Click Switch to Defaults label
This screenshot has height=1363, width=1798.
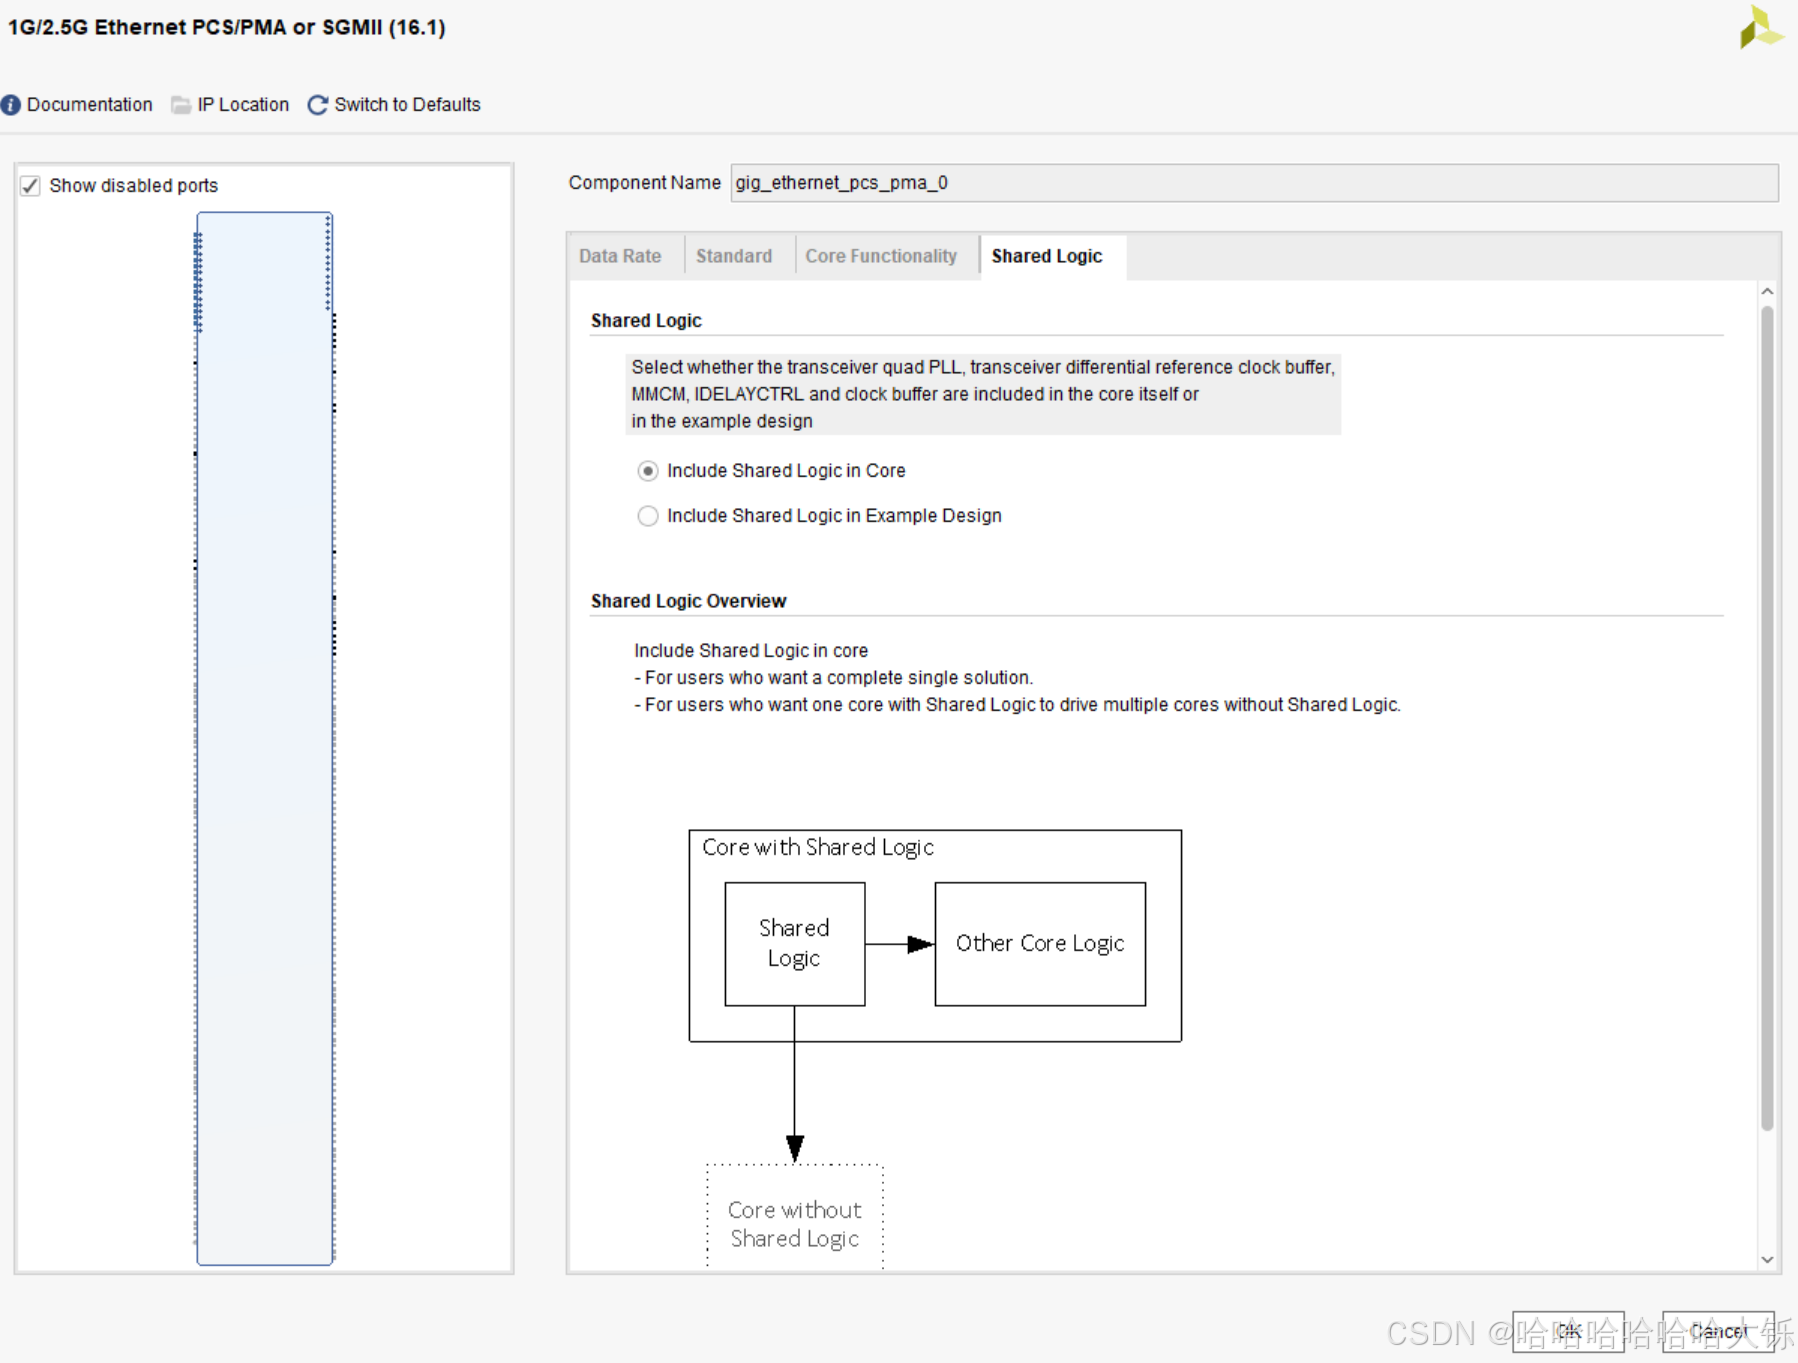tap(407, 105)
